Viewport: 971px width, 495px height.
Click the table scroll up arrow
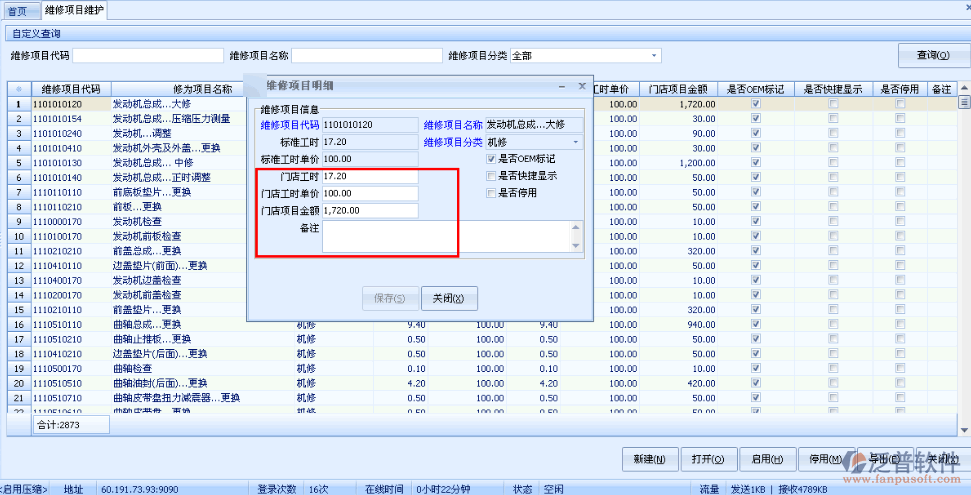(964, 89)
